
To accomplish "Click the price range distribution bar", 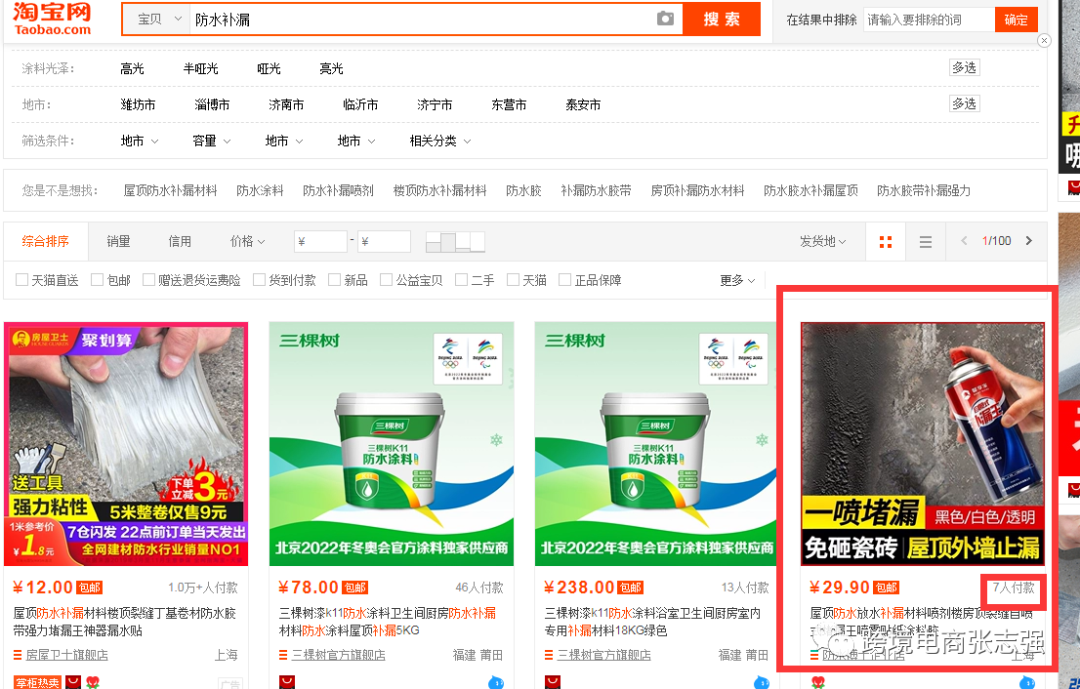I will pos(455,241).
